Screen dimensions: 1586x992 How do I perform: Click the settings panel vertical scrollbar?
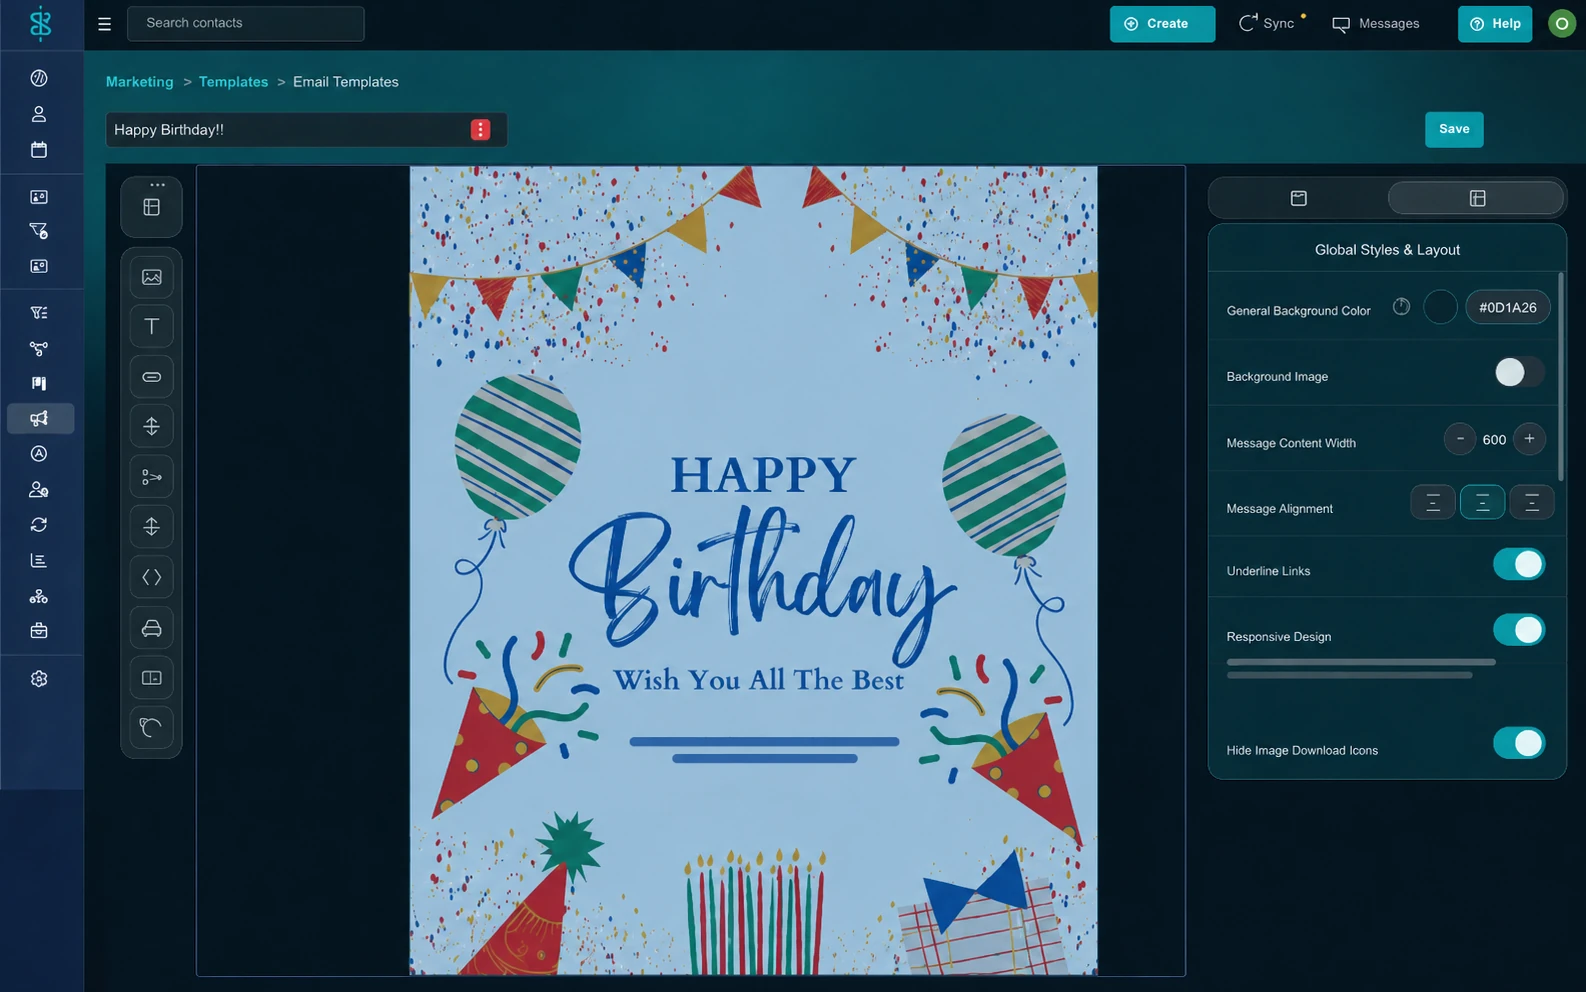click(x=1560, y=375)
